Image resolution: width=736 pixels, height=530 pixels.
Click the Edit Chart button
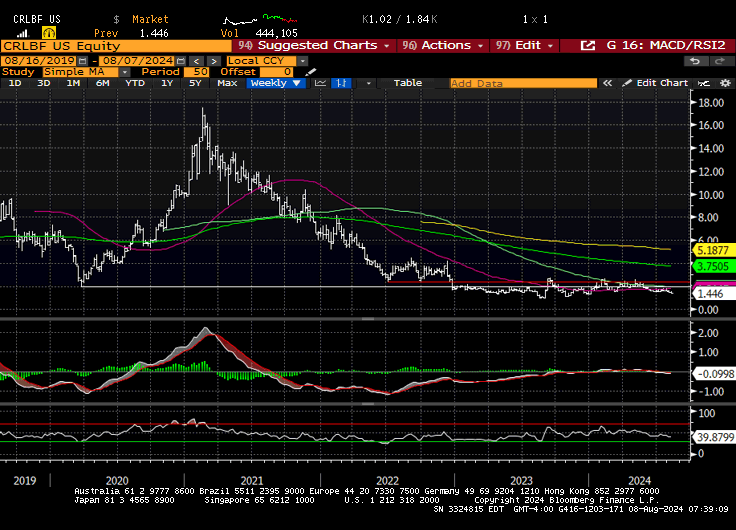tap(656, 83)
